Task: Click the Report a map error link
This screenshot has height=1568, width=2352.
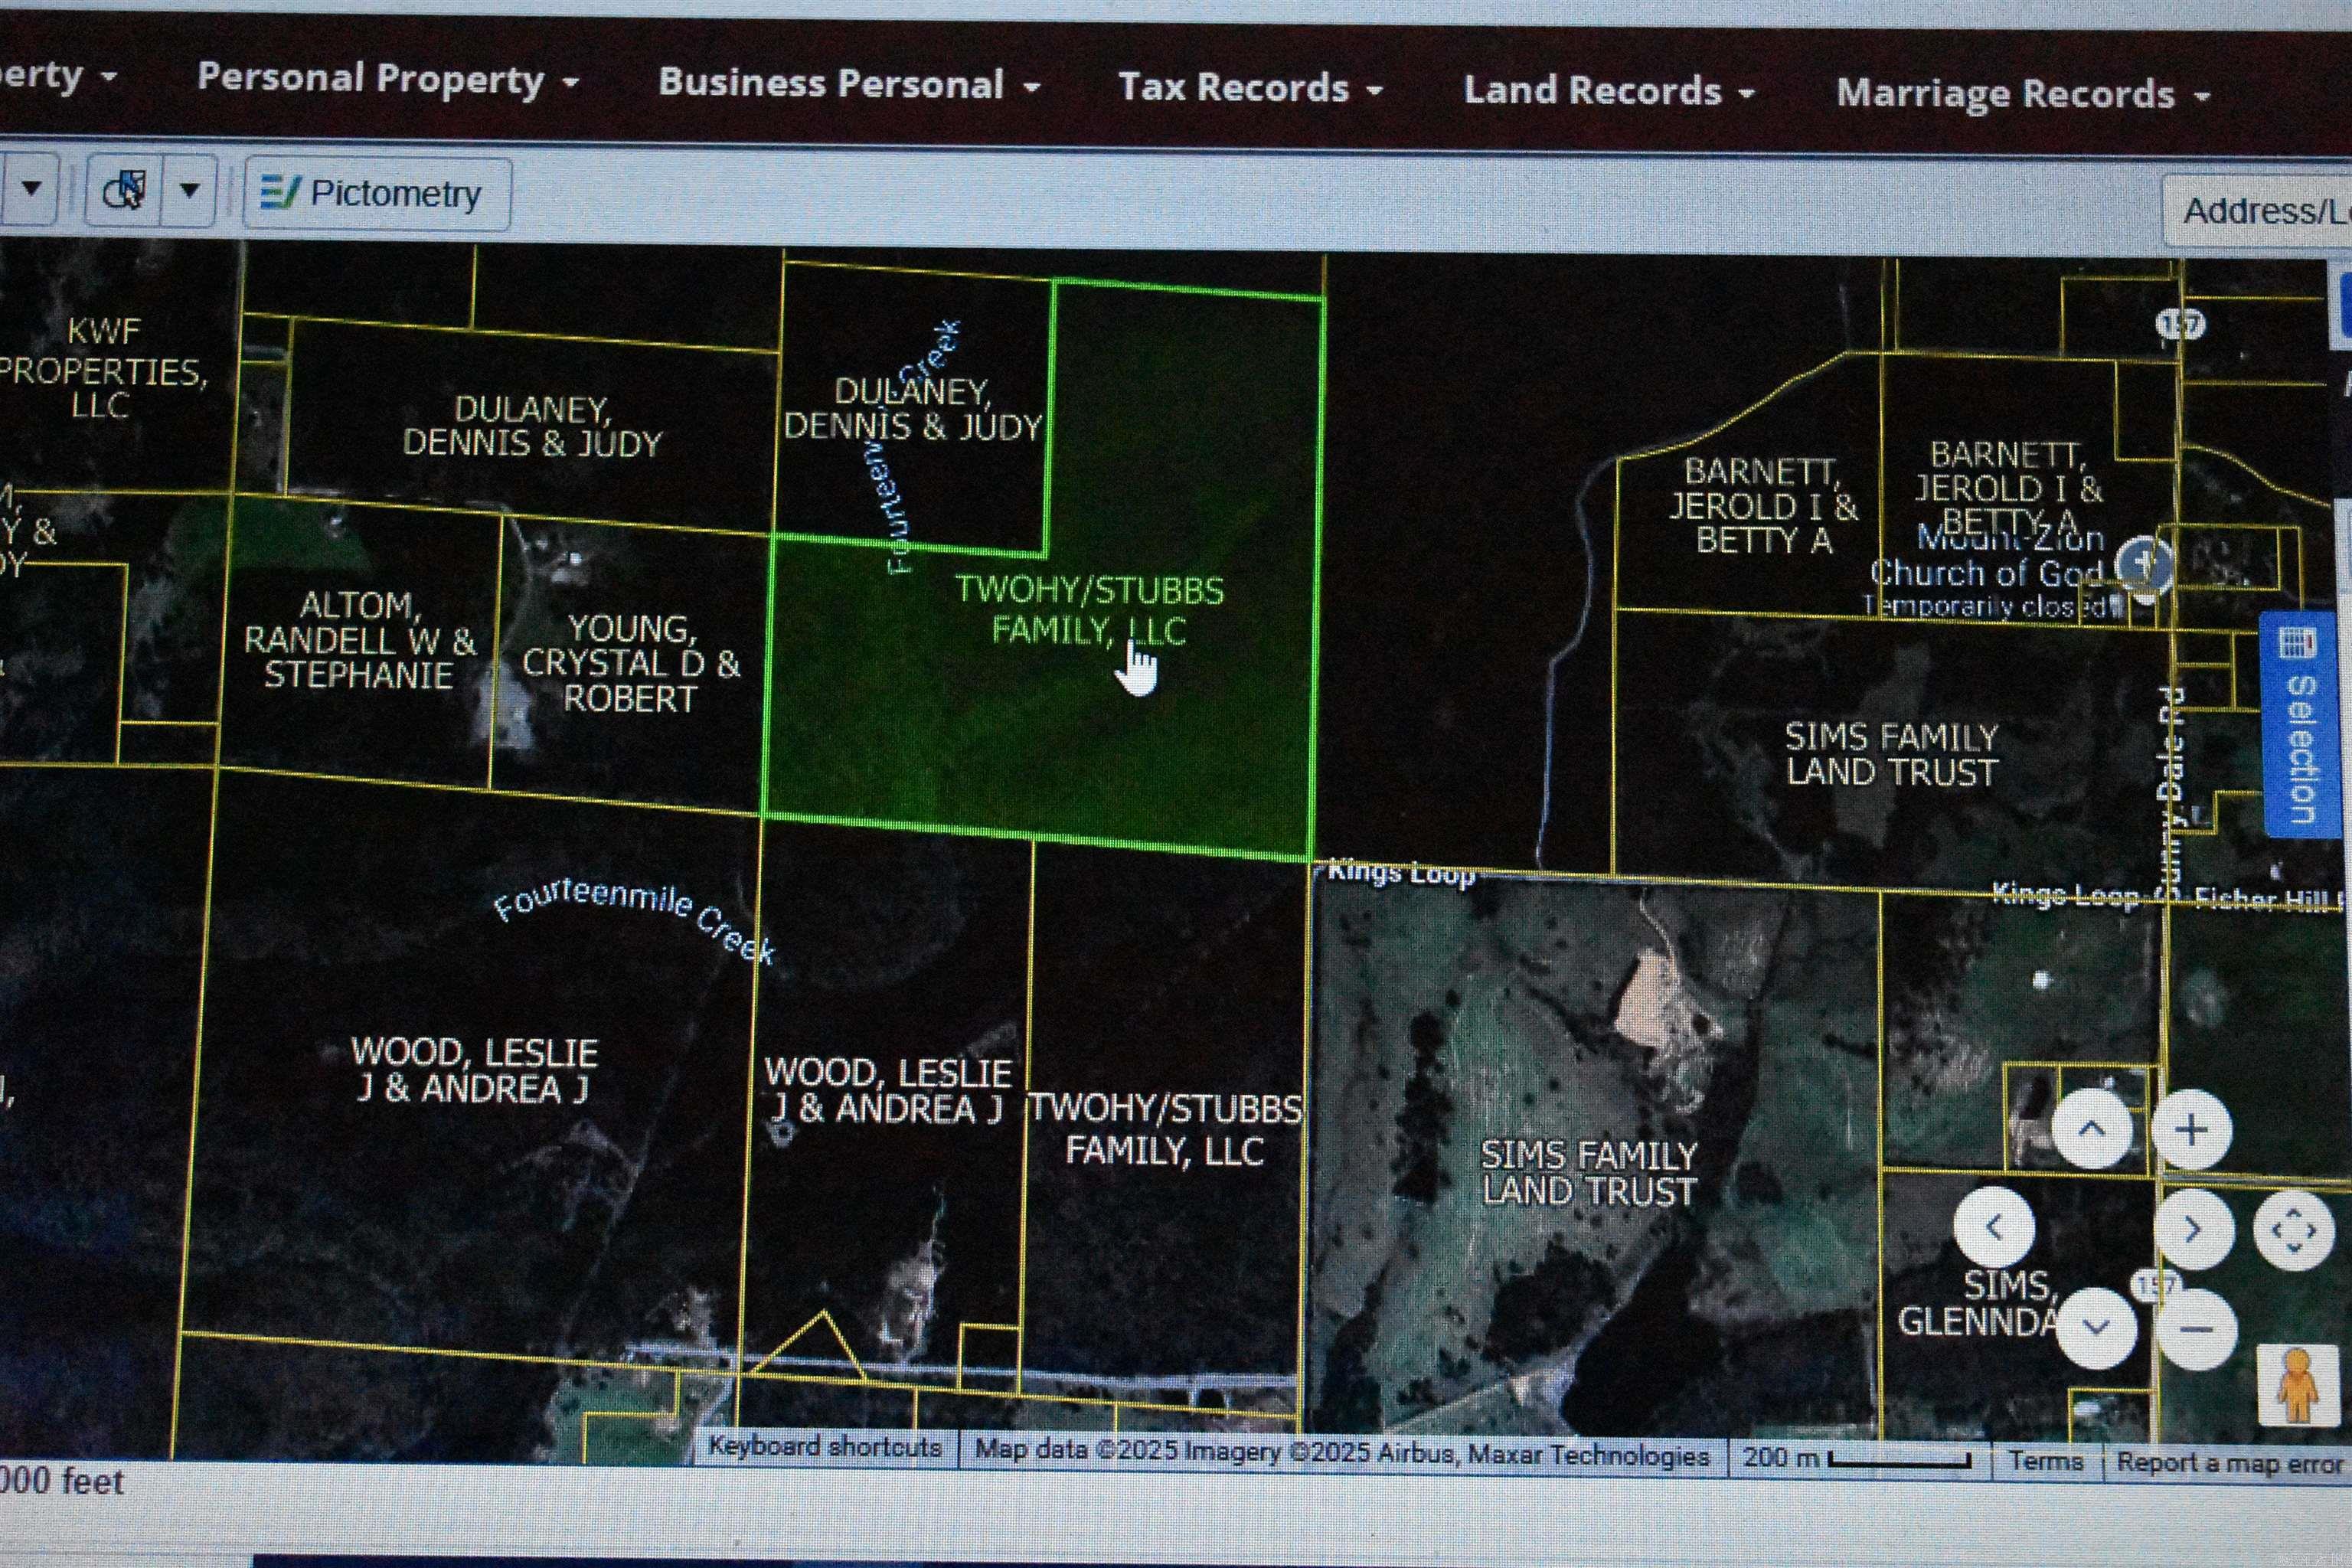Action: tap(2229, 1463)
